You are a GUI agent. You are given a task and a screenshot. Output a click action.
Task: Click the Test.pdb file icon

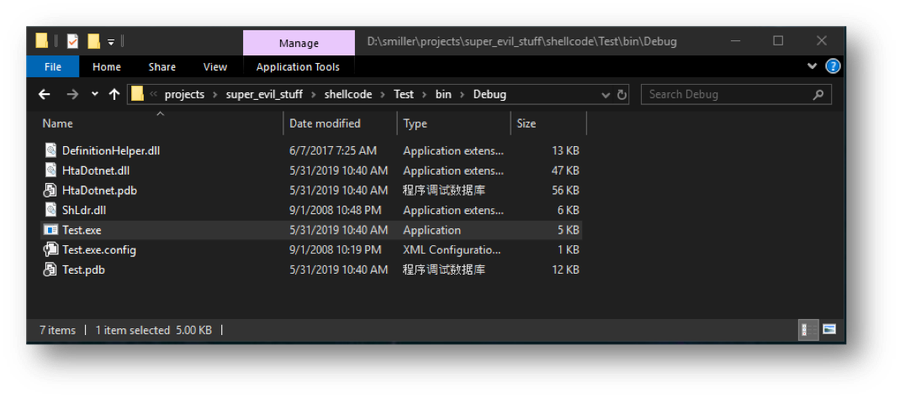pyautogui.click(x=52, y=269)
